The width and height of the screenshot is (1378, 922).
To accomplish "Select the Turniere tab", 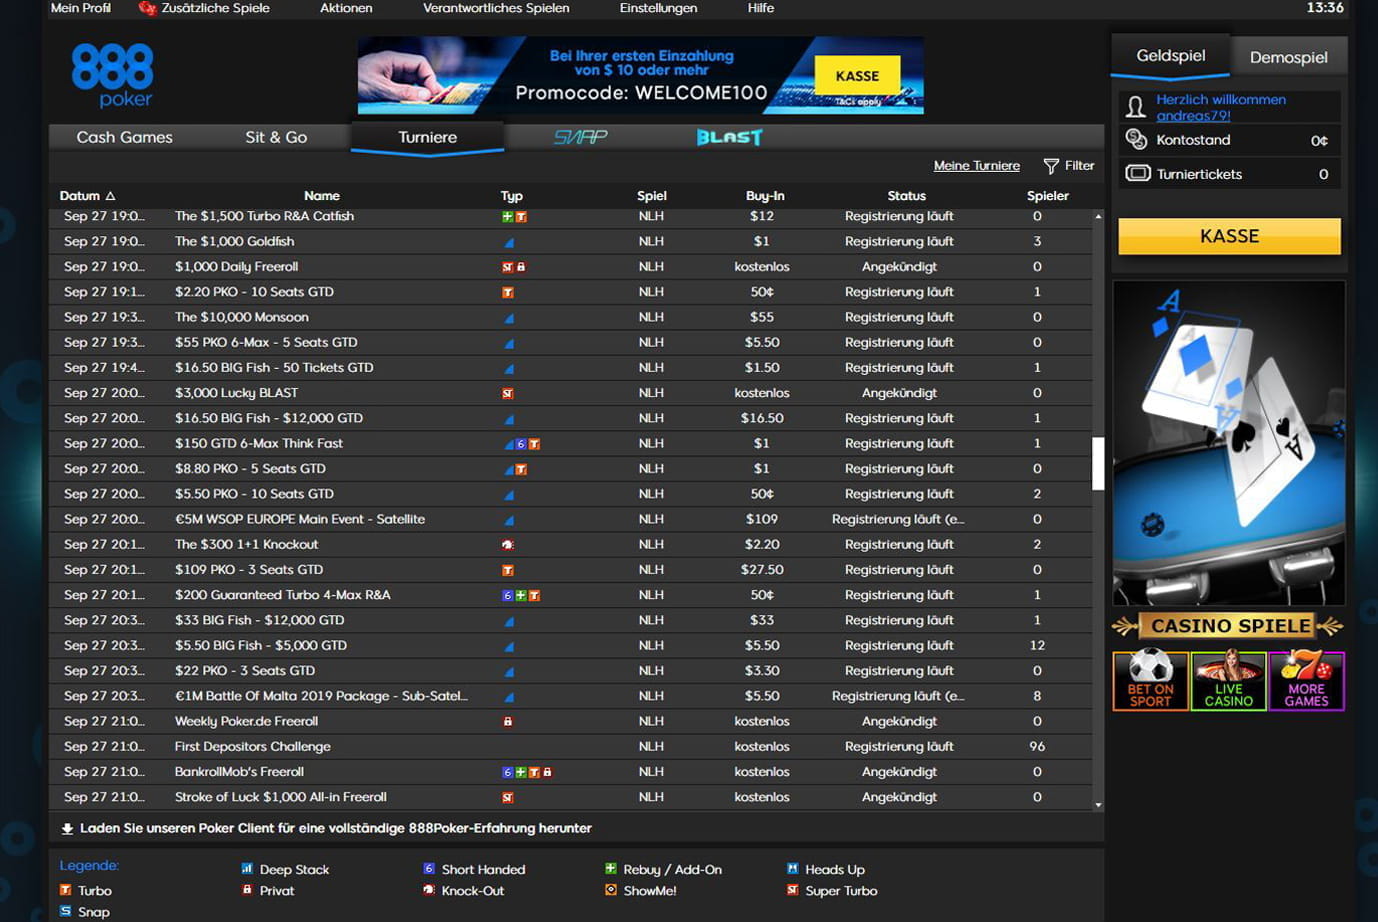I will click(428, 138).
